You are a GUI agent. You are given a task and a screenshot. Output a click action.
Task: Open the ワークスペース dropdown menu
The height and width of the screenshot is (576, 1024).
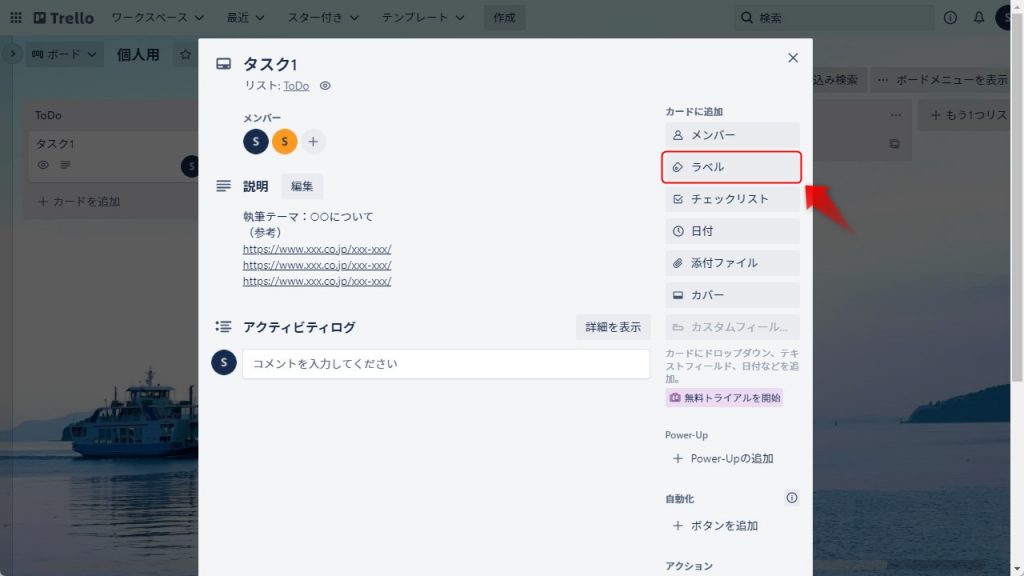click(157, 18)
